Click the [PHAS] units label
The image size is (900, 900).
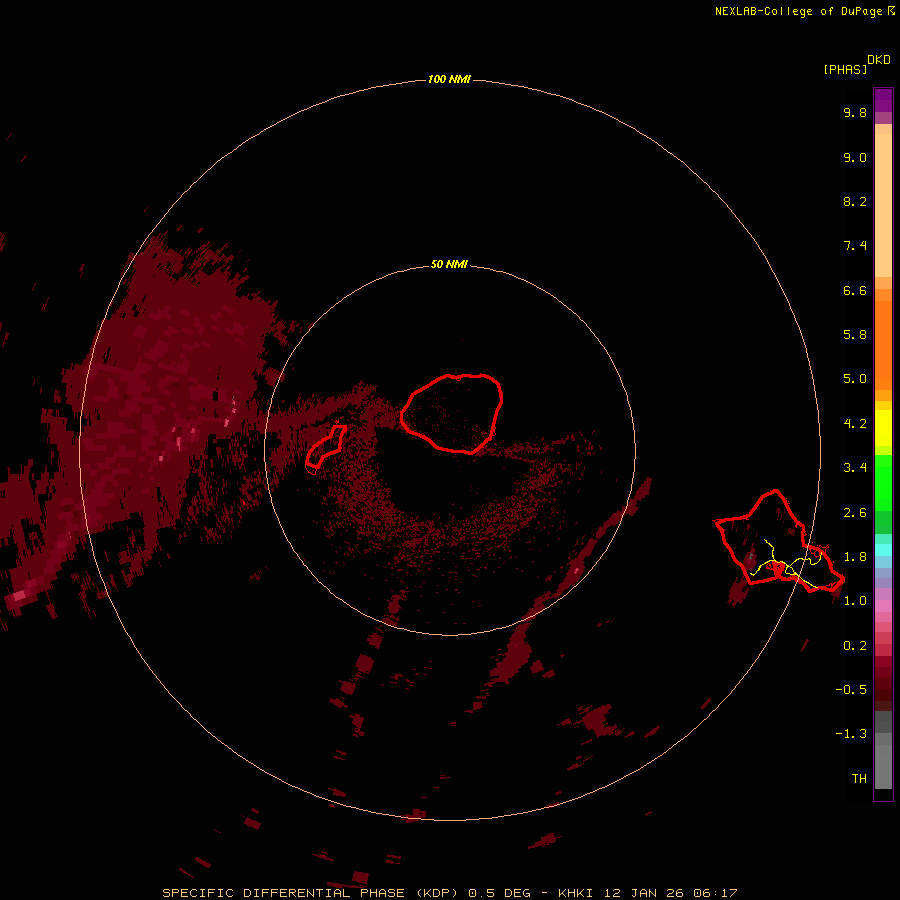click(845, 69)
